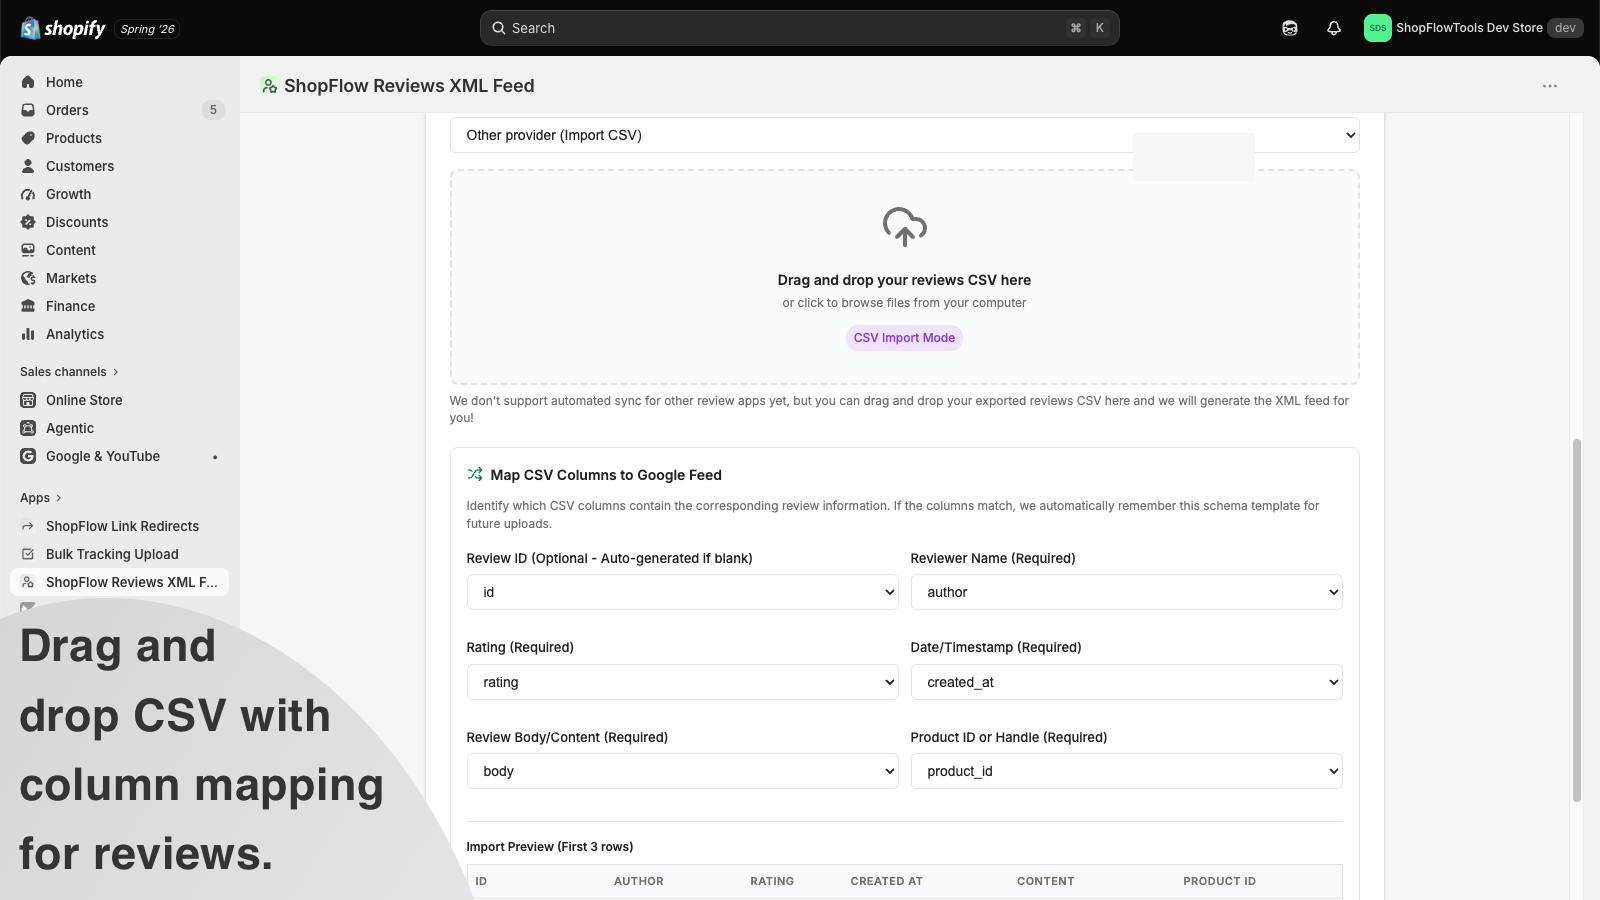Open the three-dot more actions menu

click(x=1550, y=86)
